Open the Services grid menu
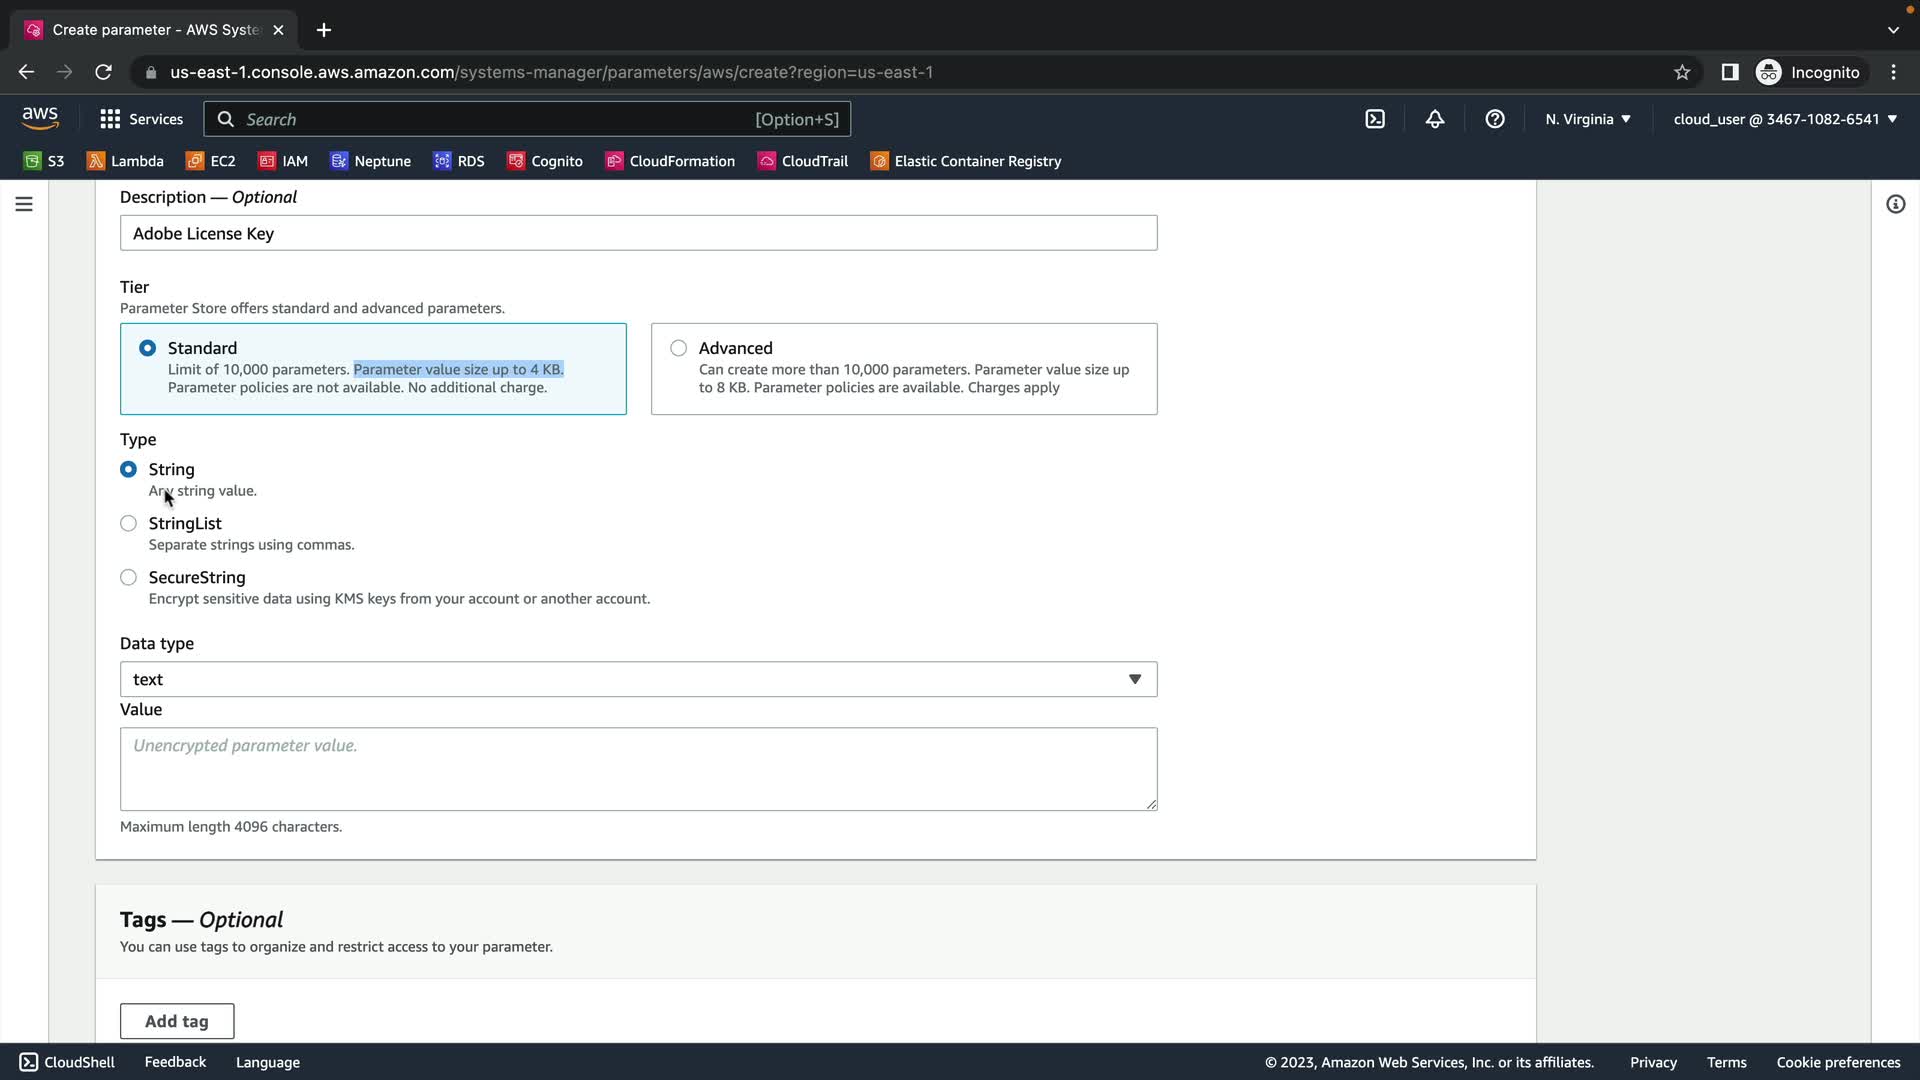Screen dimensions: 1920x1080 point(141,119)
